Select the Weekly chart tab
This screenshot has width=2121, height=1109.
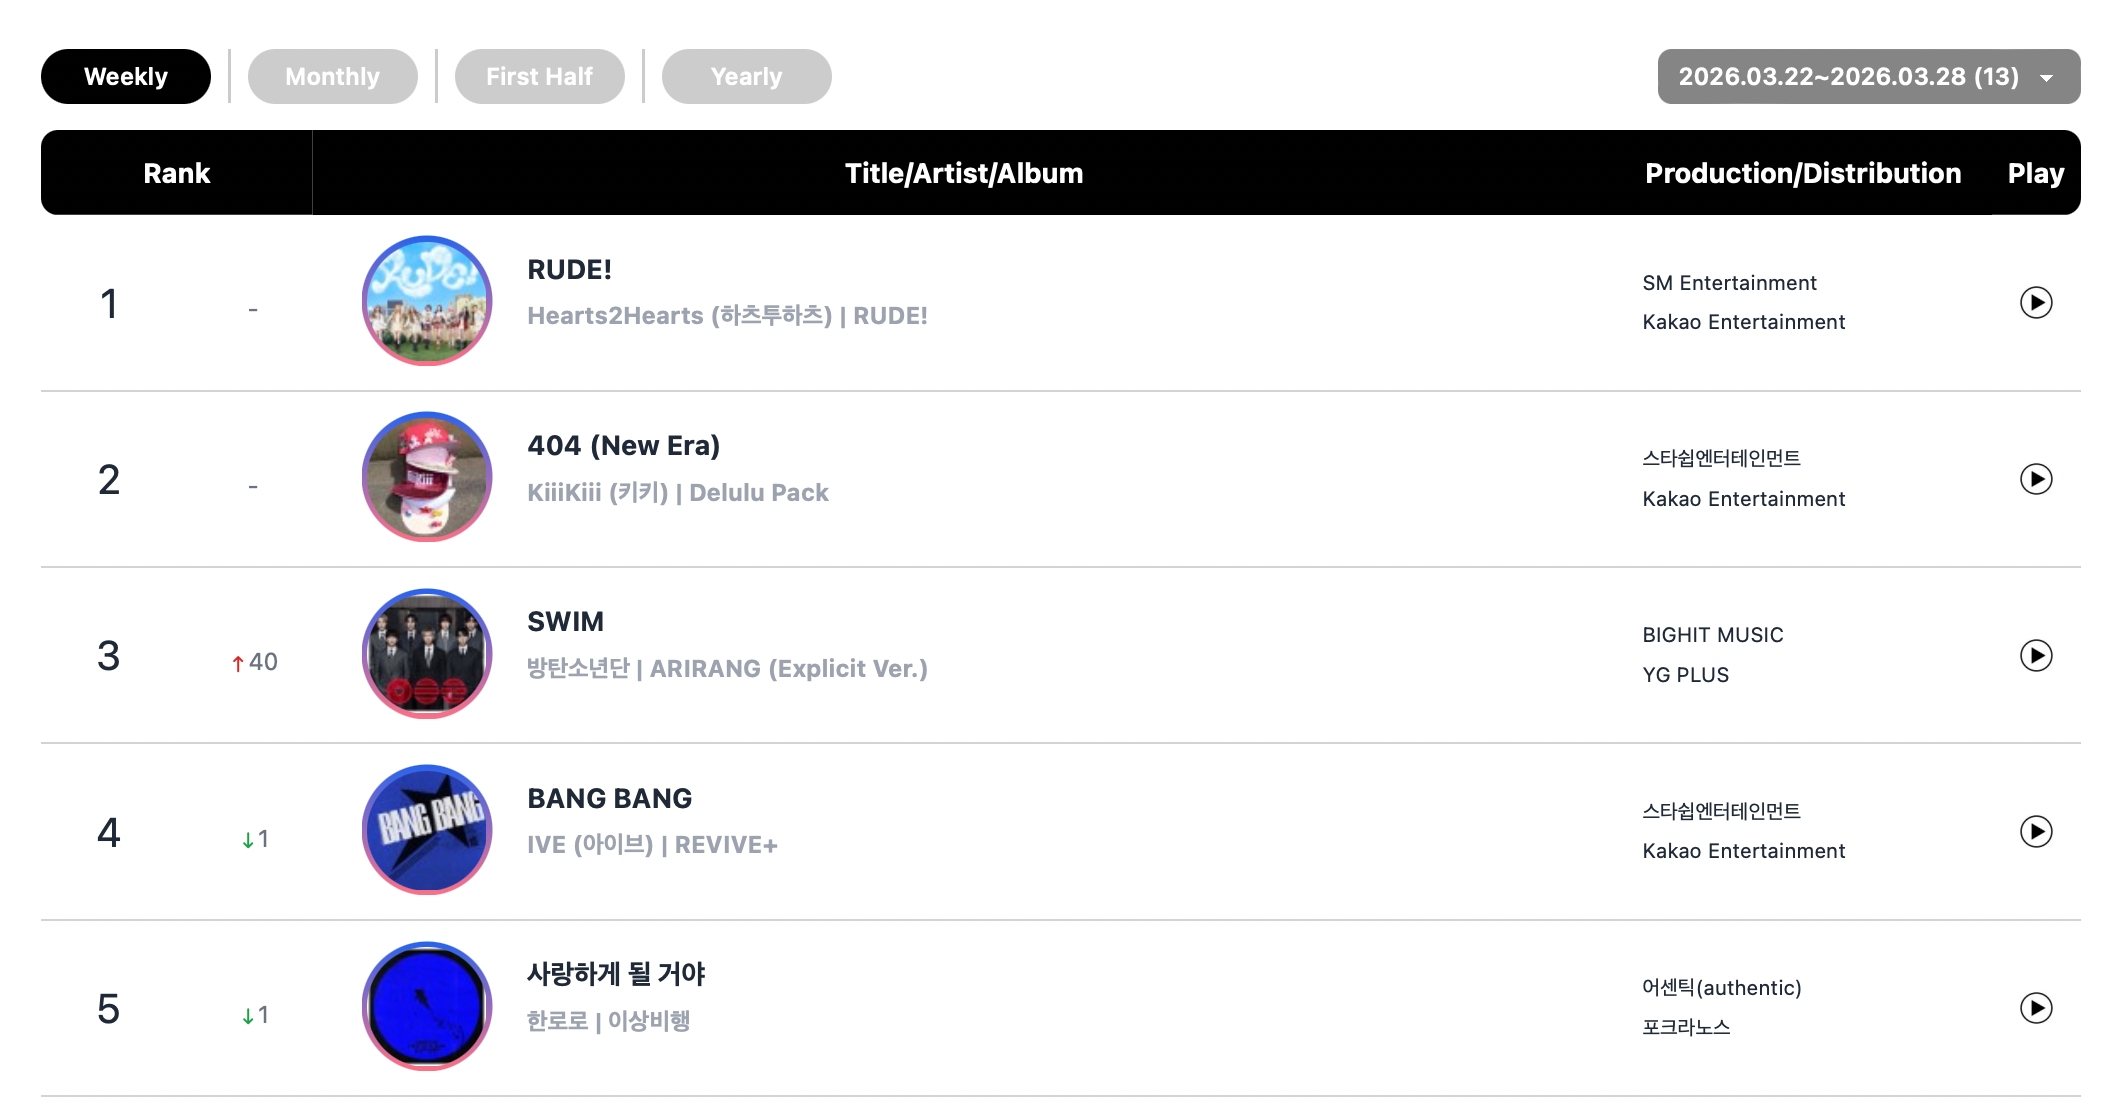[126, 77]
